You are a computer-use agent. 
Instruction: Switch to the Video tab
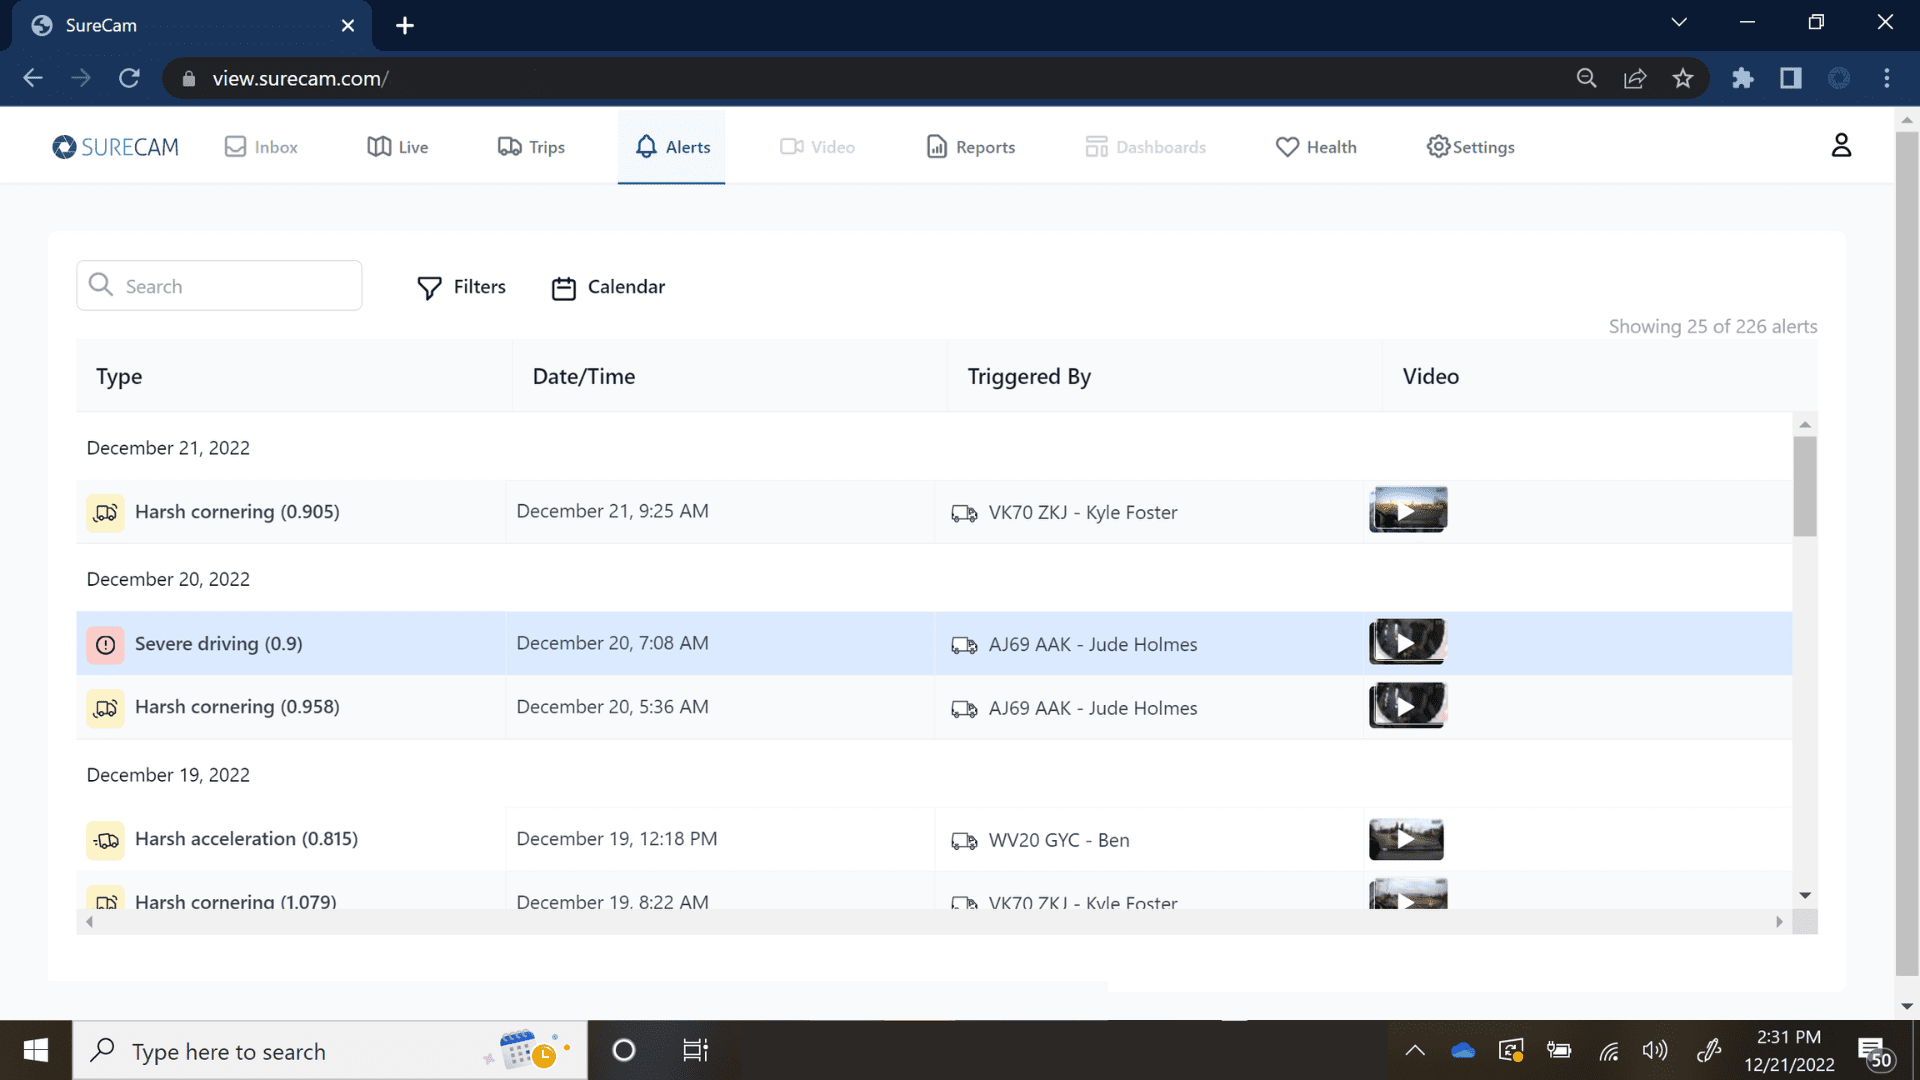(818, 146)
